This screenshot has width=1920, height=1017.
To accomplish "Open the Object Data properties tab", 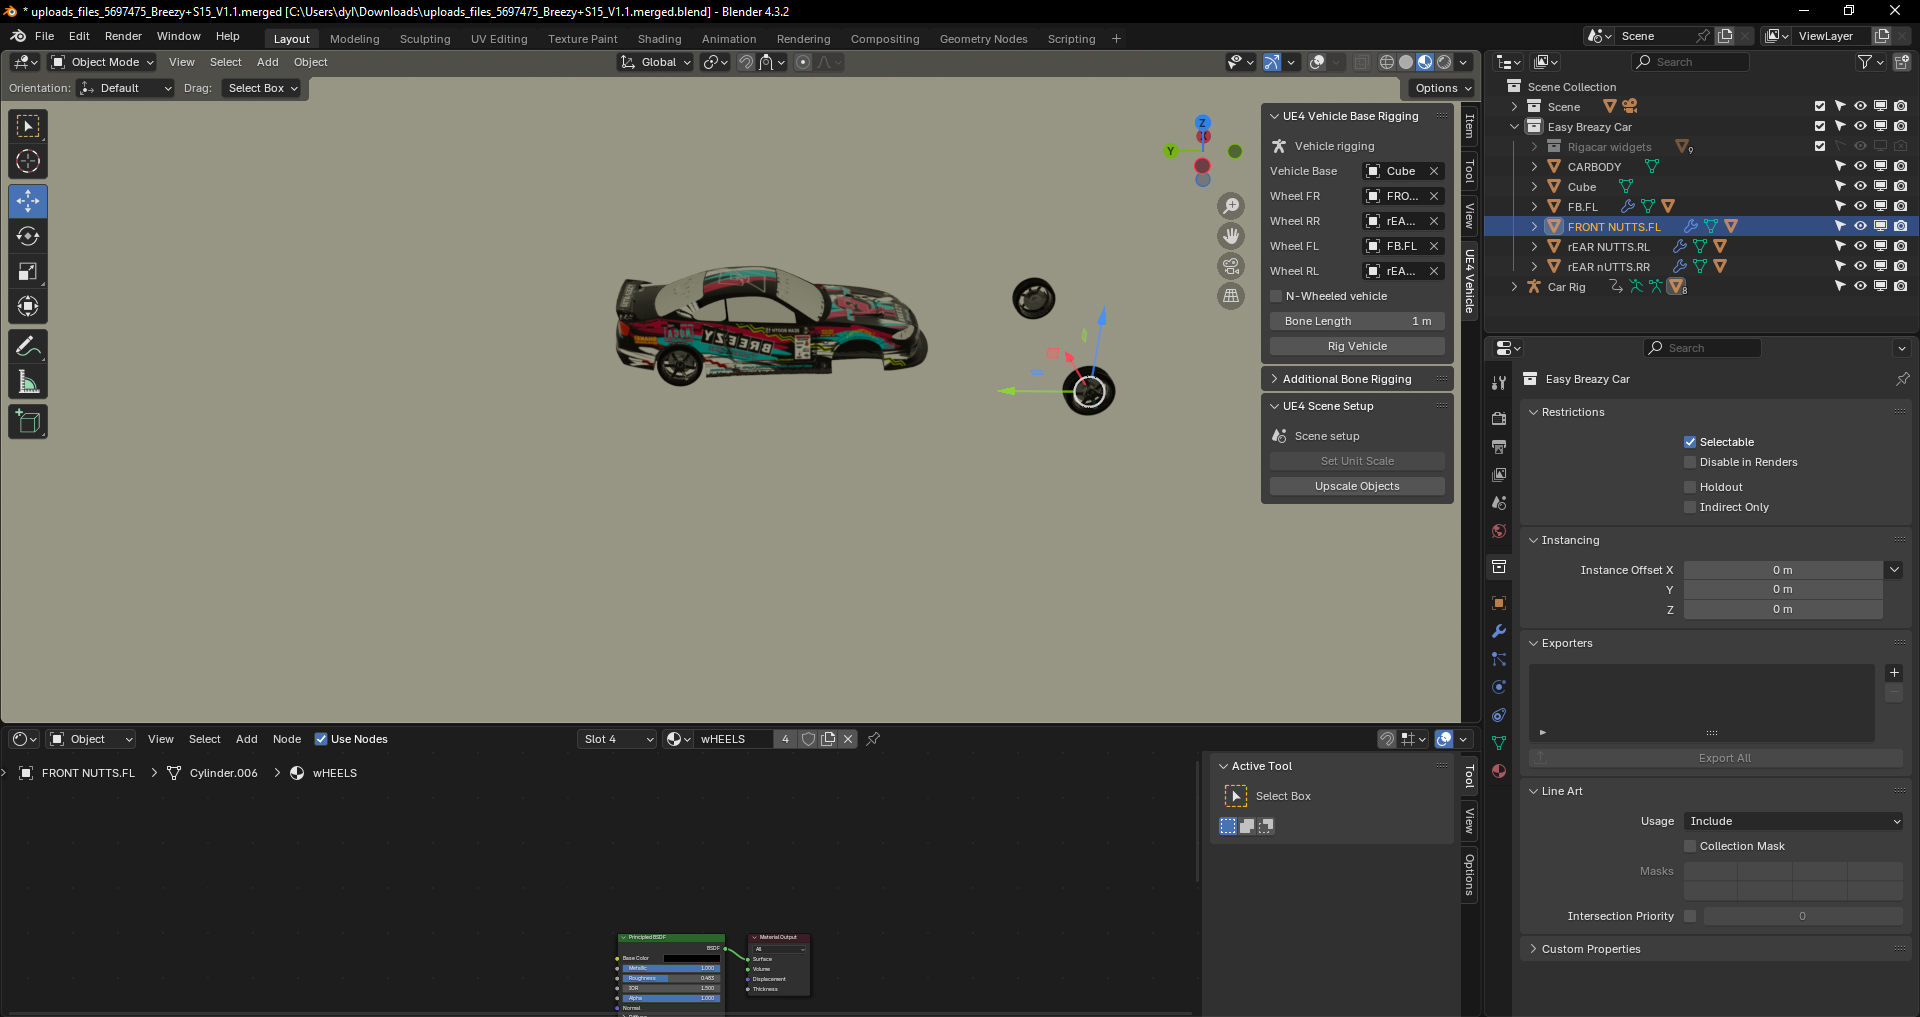I will (x=1499, y=743).
